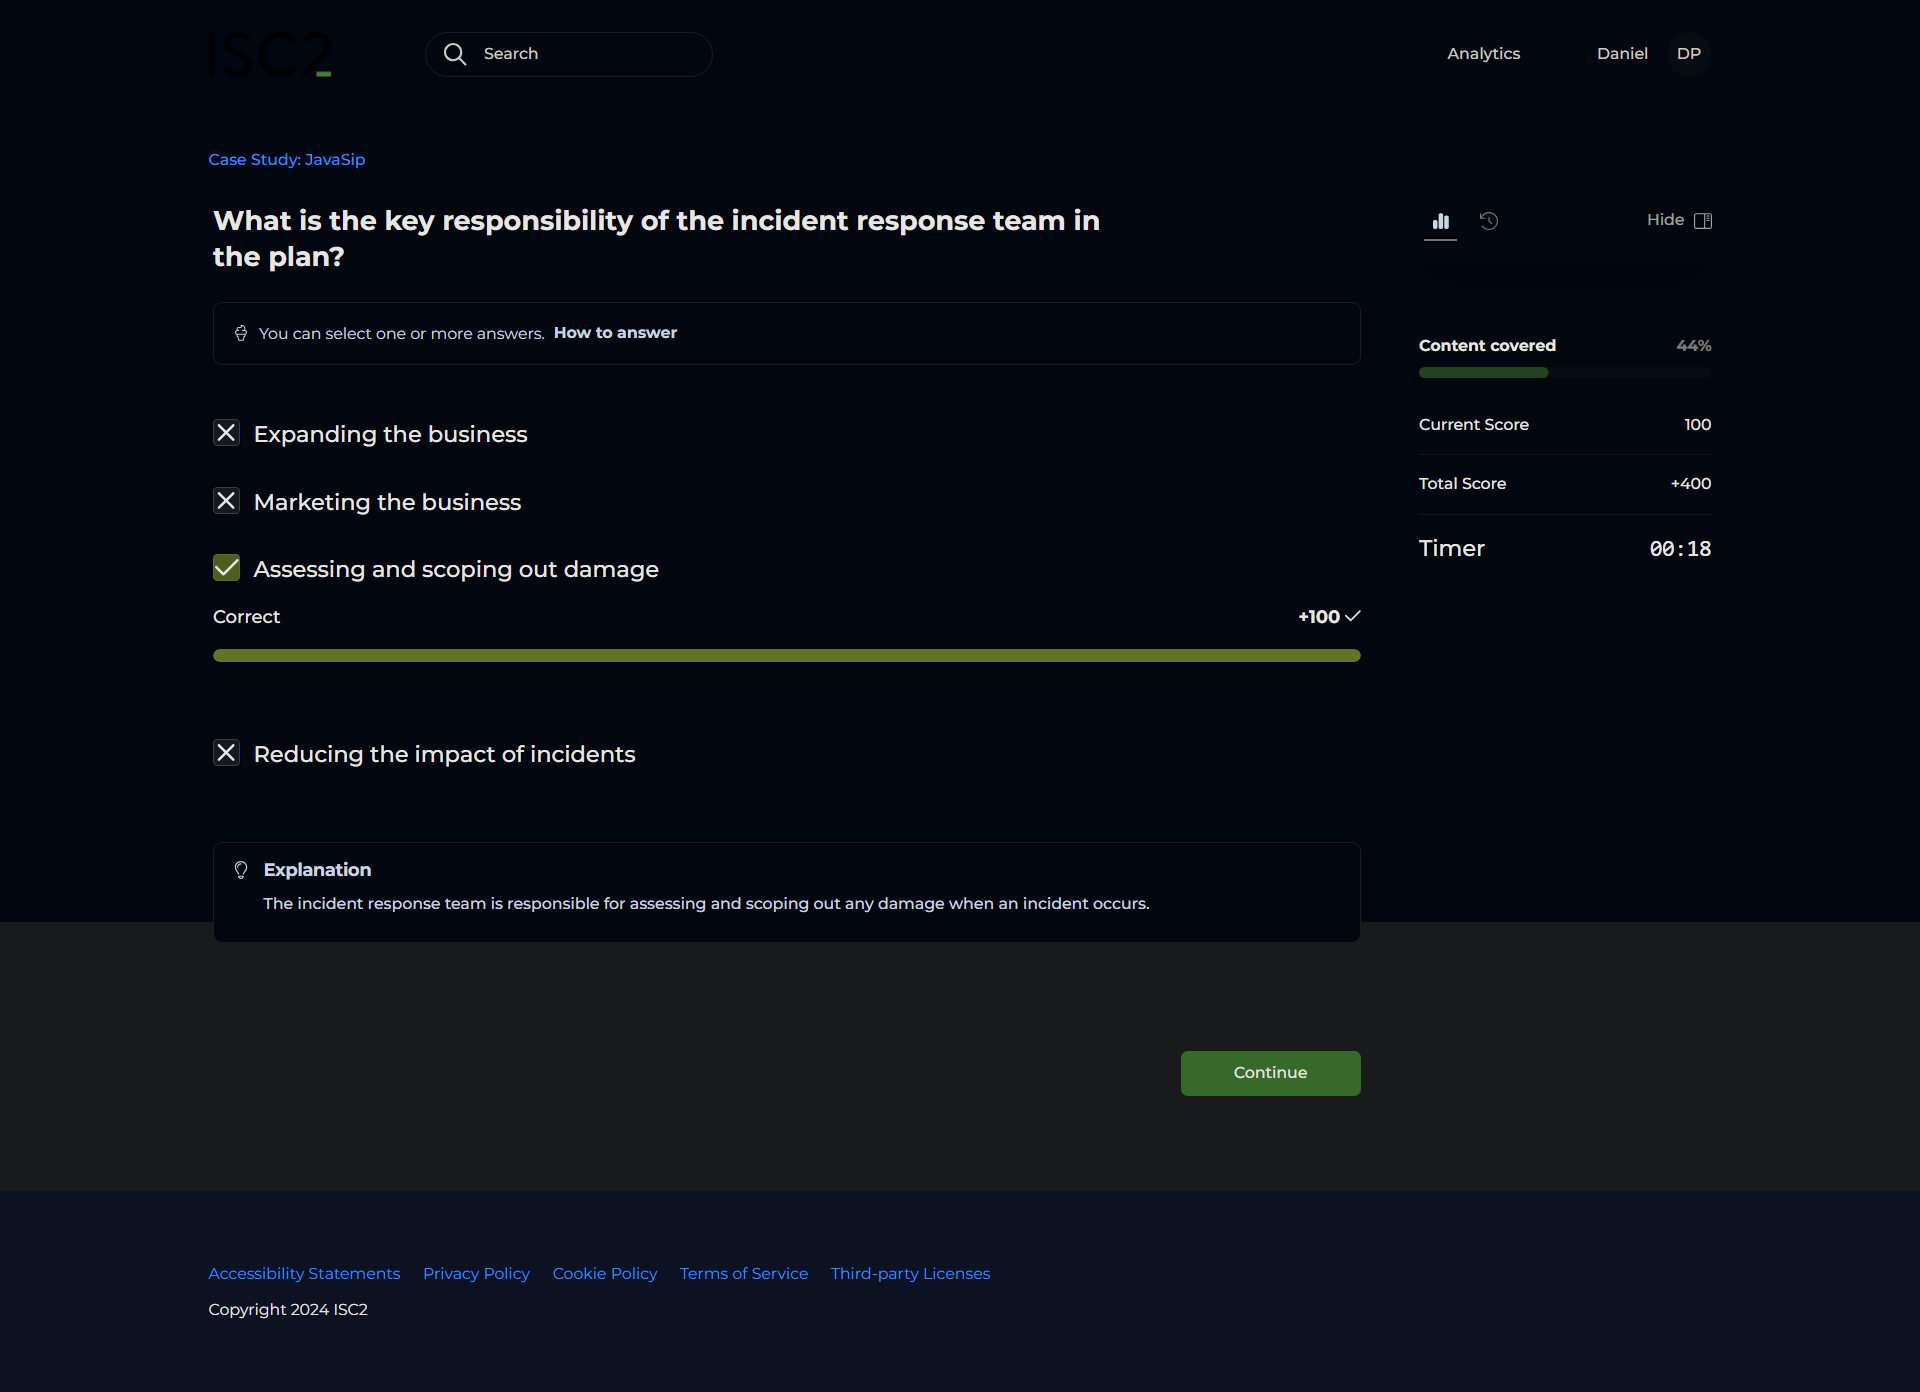Screen dimensions: 1920x1392
Task: Click the lightbulb icon beside Explanation
Action: coord(241,870)
